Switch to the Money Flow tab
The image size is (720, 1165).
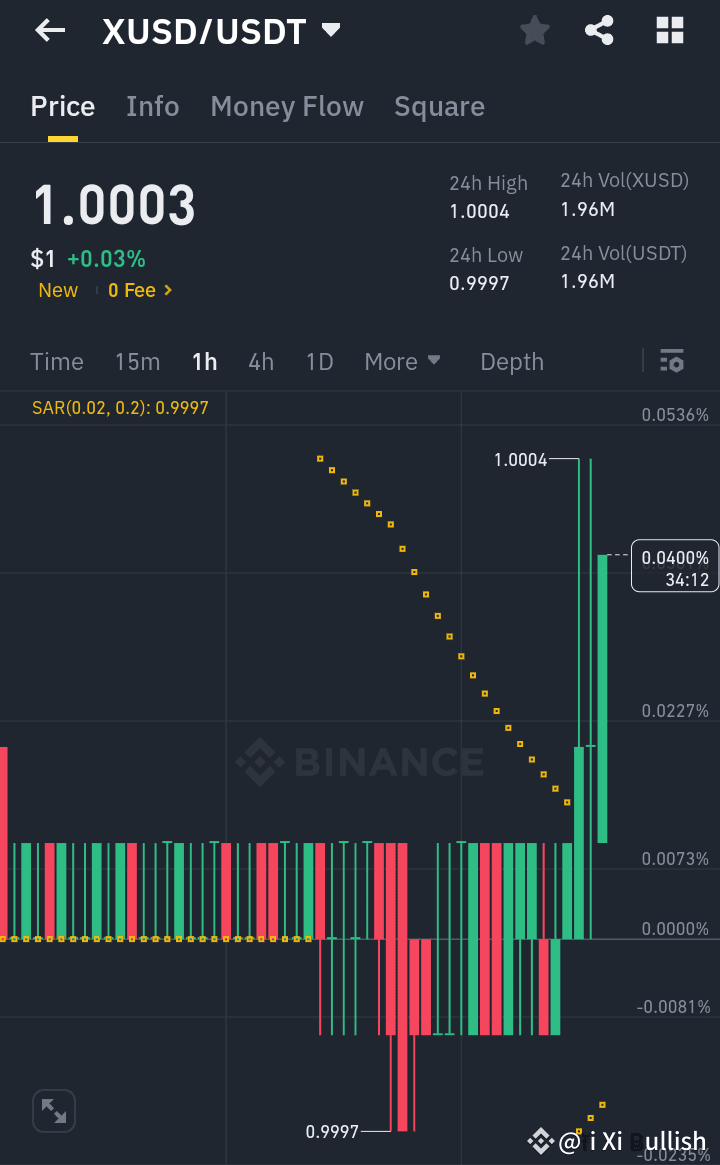tap(287, 106)
